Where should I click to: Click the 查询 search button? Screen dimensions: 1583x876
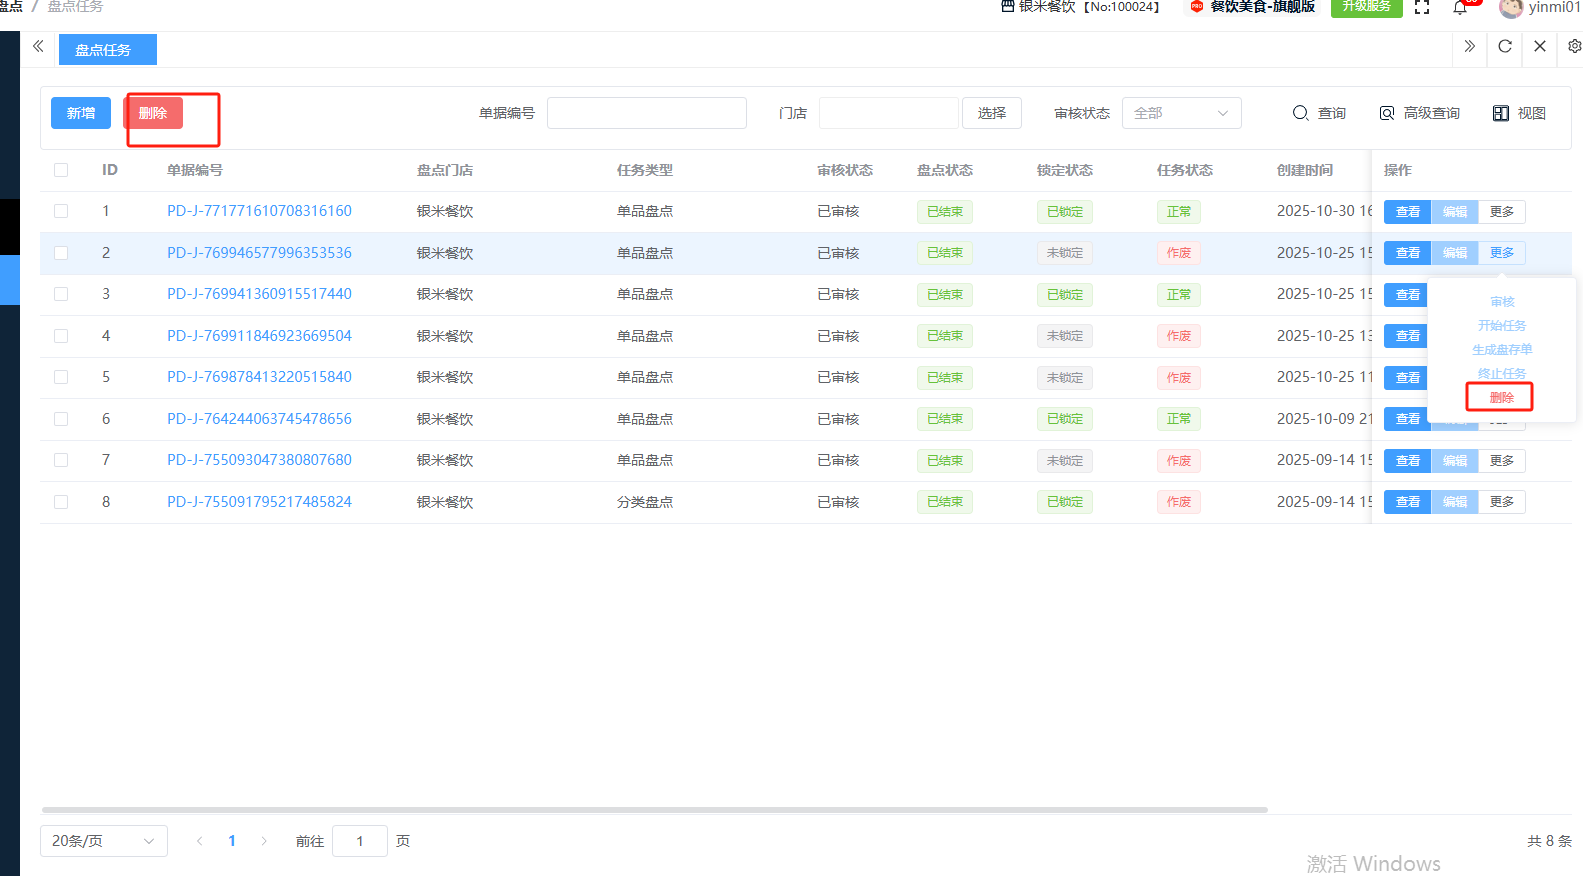[1319, 113]
